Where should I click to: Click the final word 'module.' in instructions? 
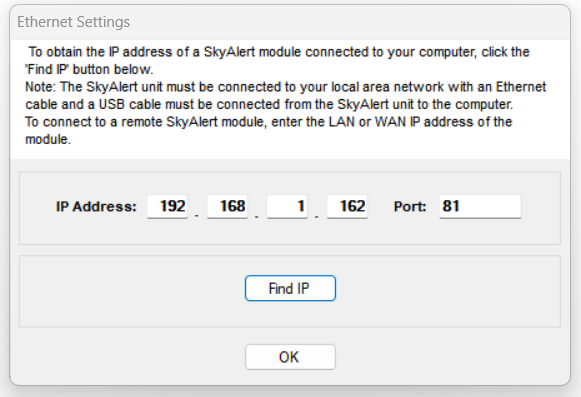point(48,139)
